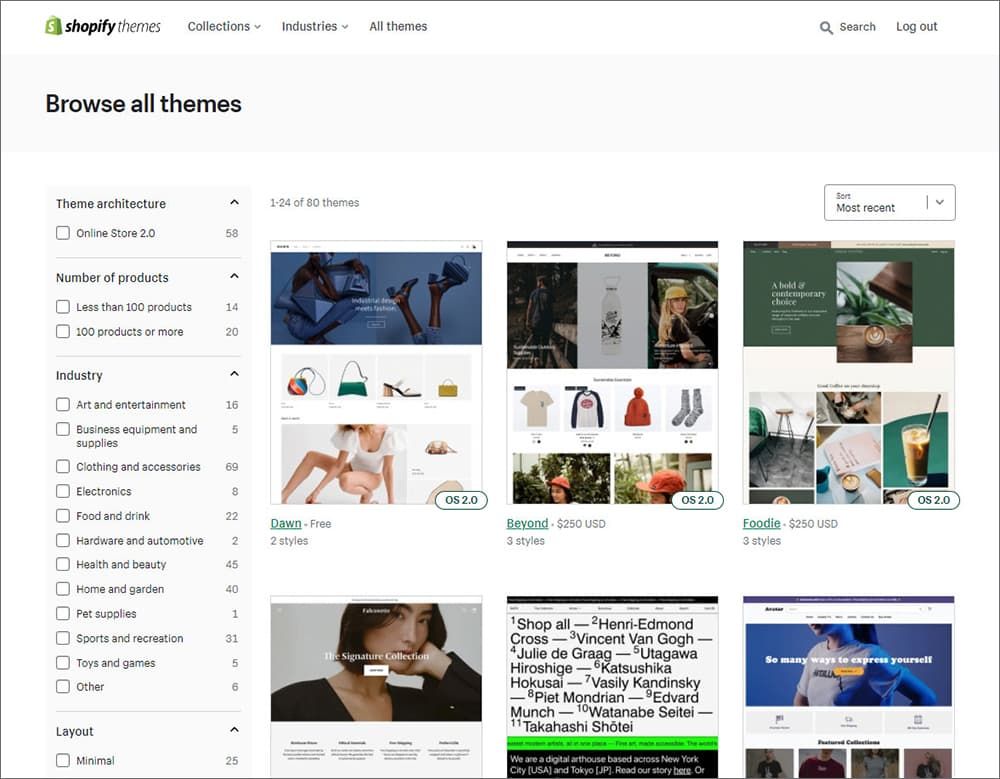Check Art and entertainment industry
Viewport: 1000px width, 779px height.
coord(62,404)
